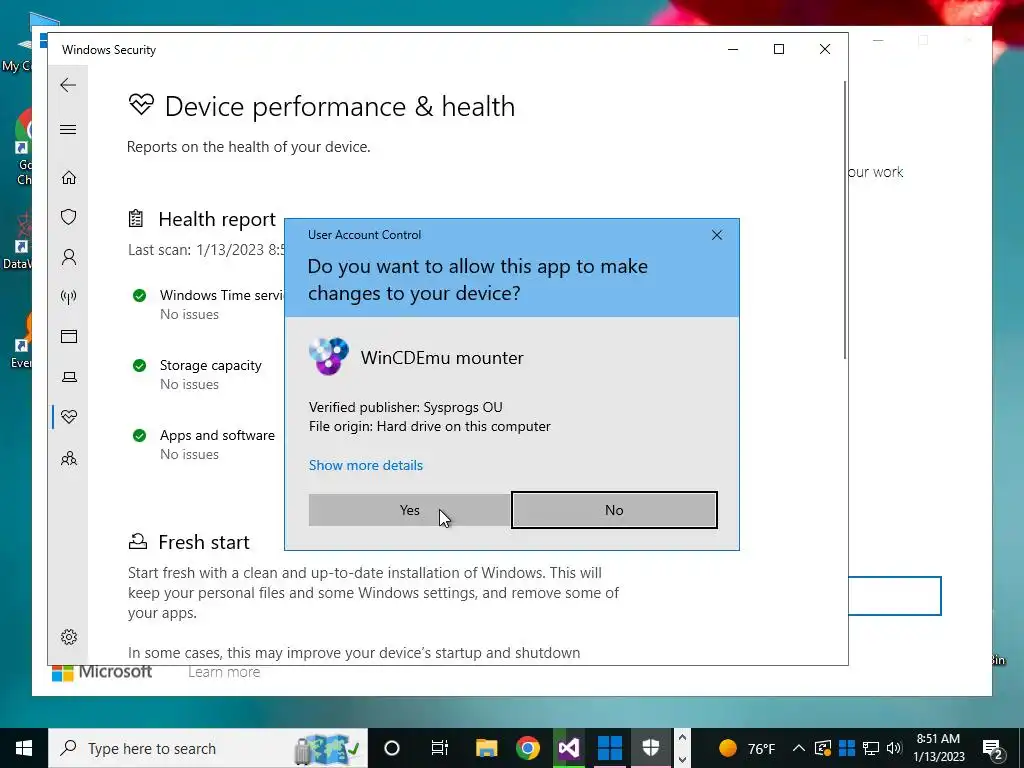Open Windows Security hamburger menu
Image resolution: width=1024 pixels, height=768 pixels.
pos(68,129)
